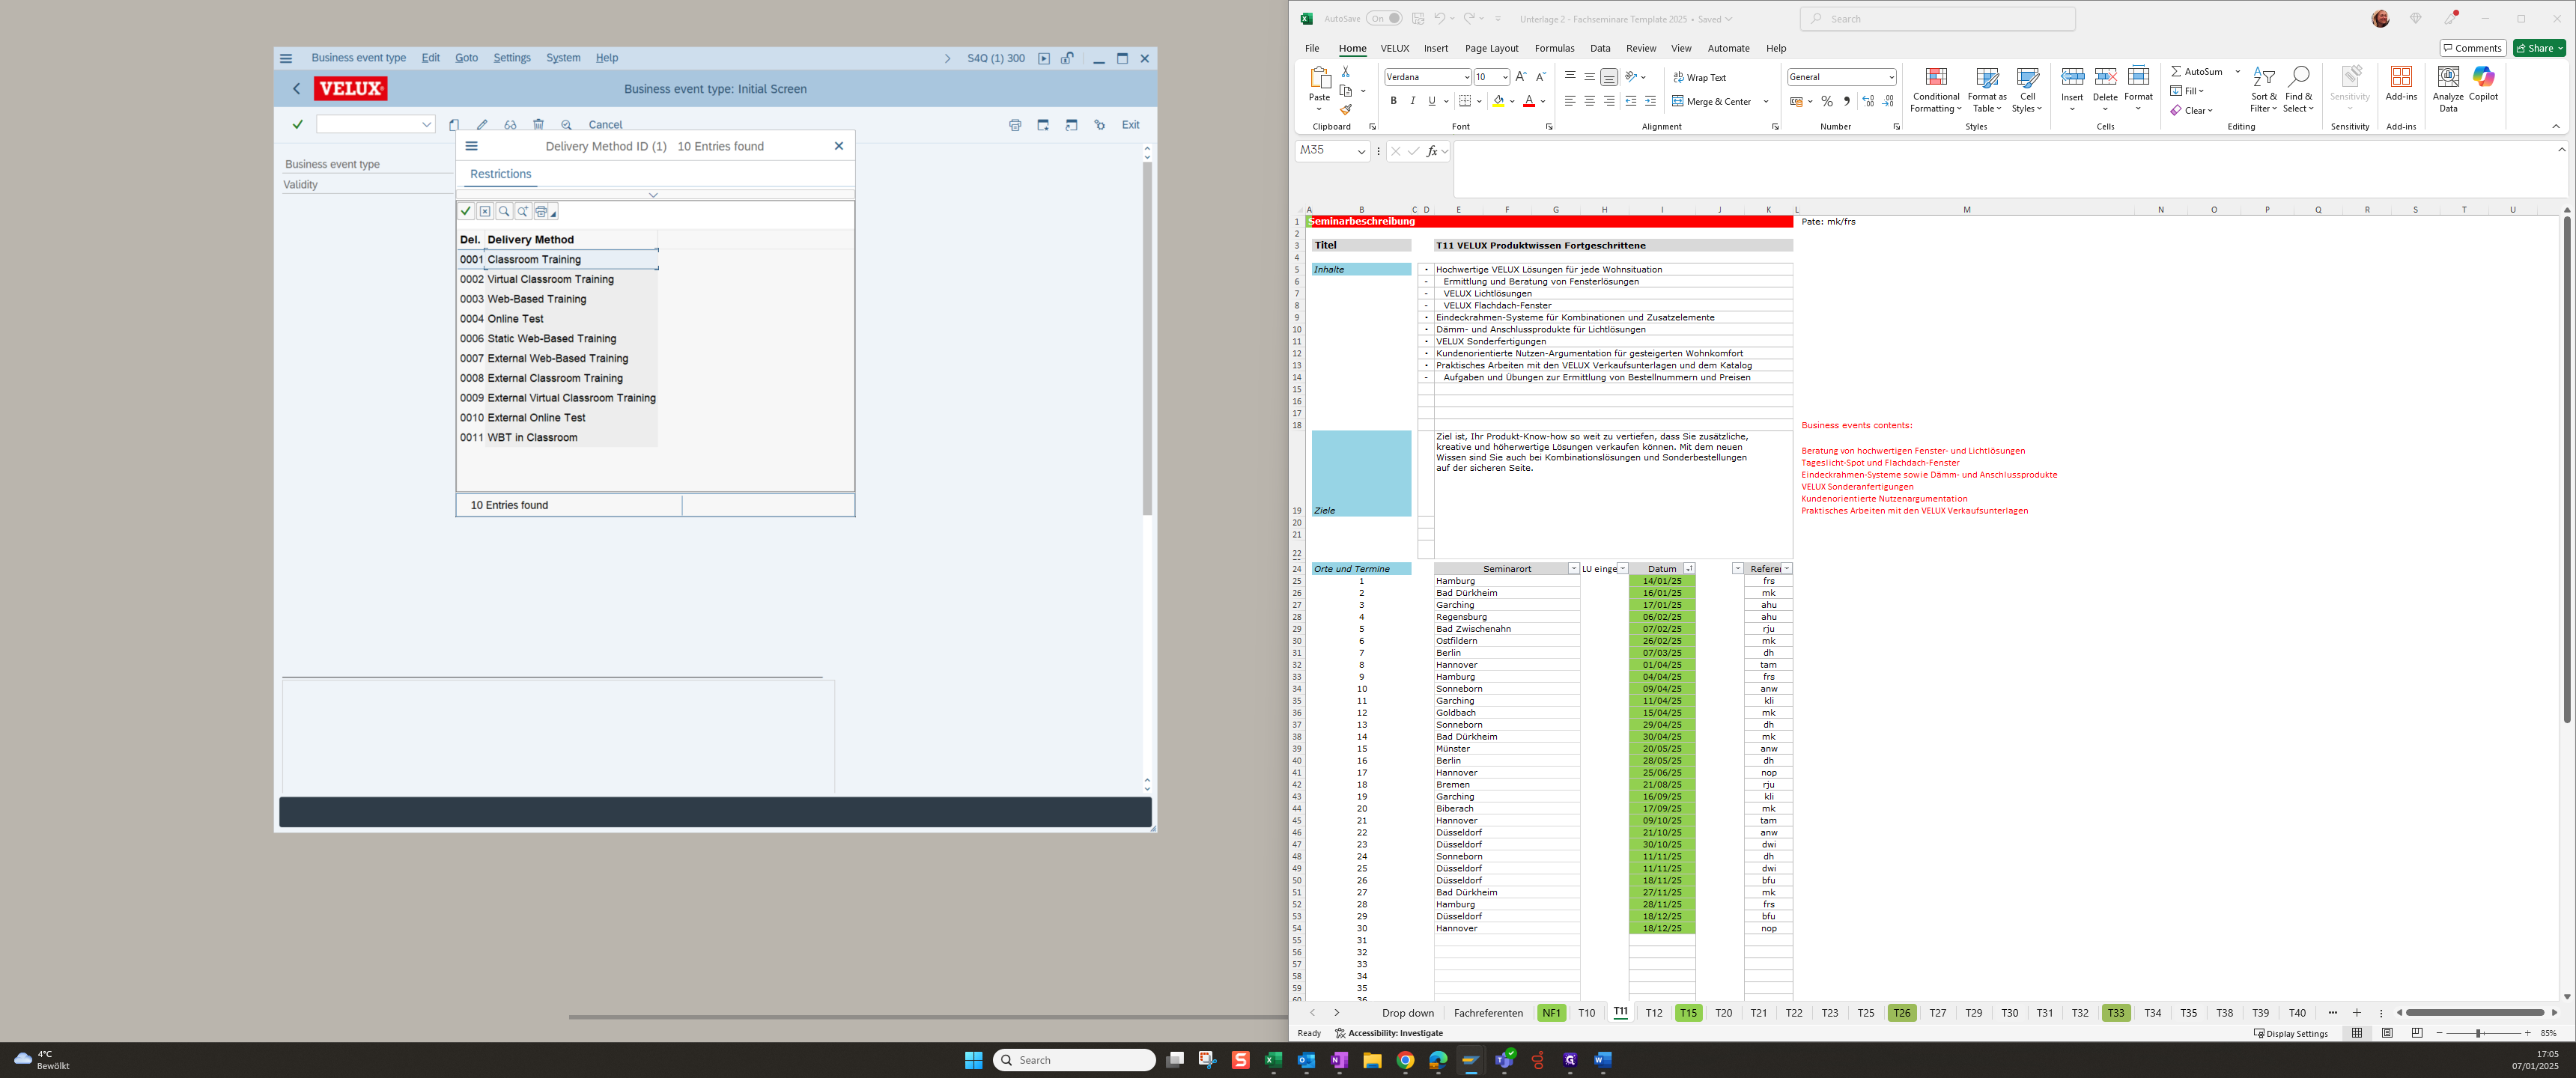Click AutoSum in the Excel ribbon
This screenshot has width=2576, height=1078.
point(2196,72)
